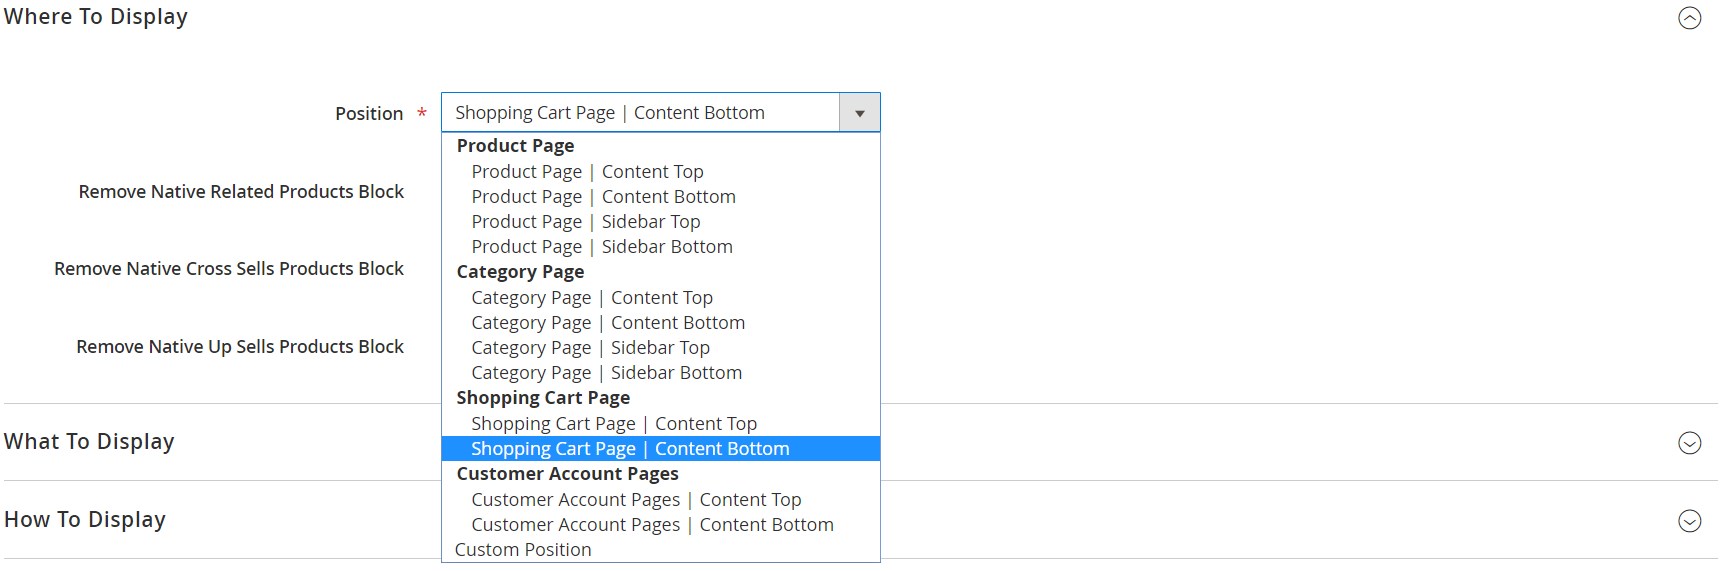Screen dimensions: 1720x571
Task: Choose Product Page | Sidebar Bottom
Action: click(x=661, y=247)
